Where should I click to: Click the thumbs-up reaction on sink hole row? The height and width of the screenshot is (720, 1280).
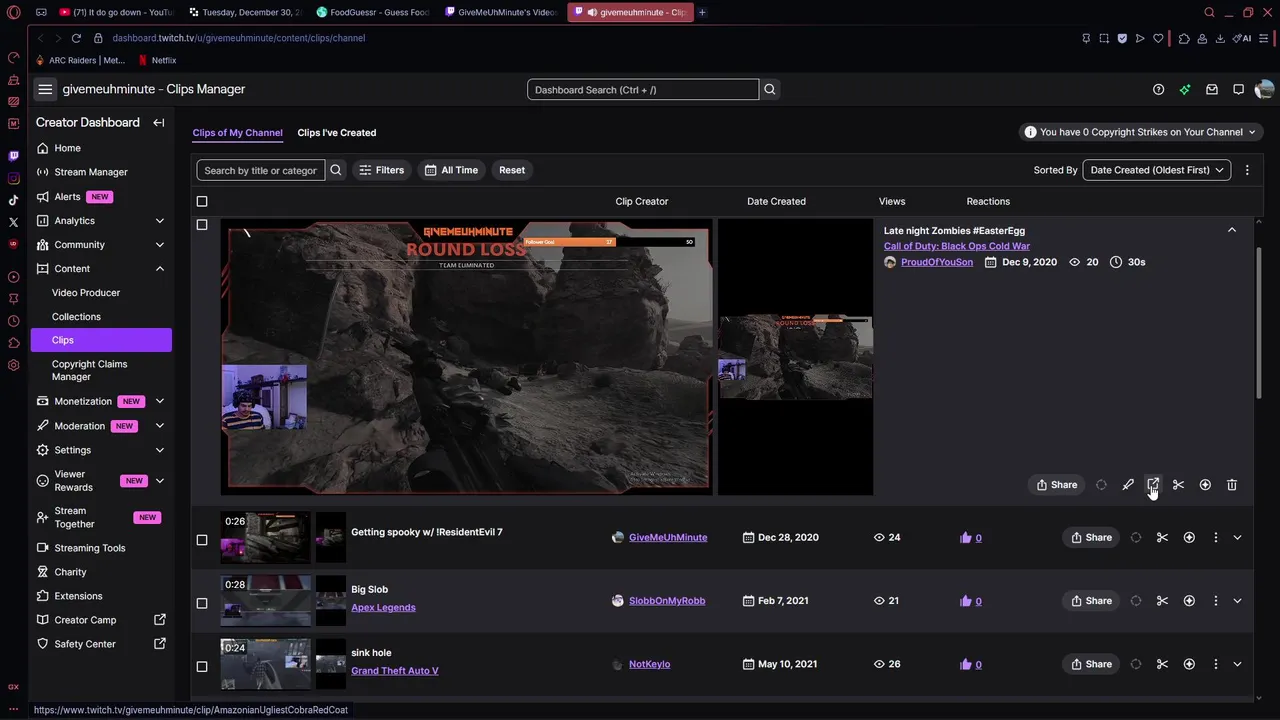[x=966, y=664]
